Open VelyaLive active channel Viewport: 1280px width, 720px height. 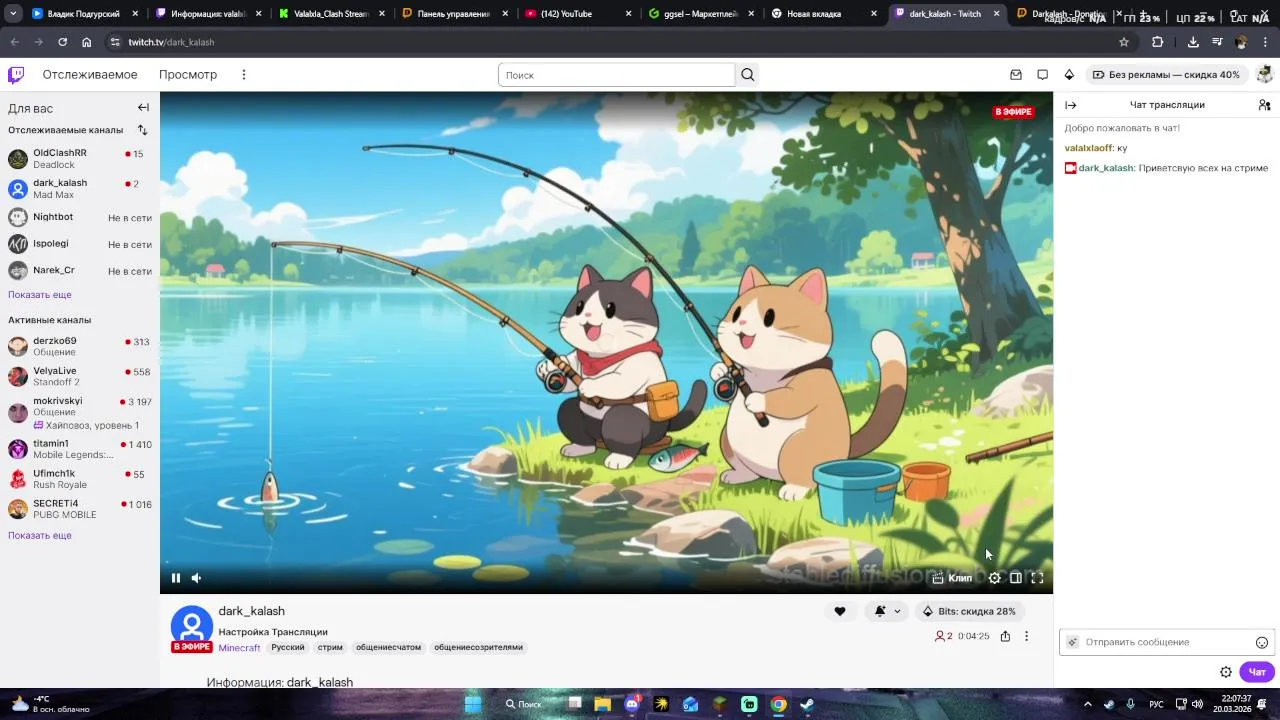click(79, 376)
